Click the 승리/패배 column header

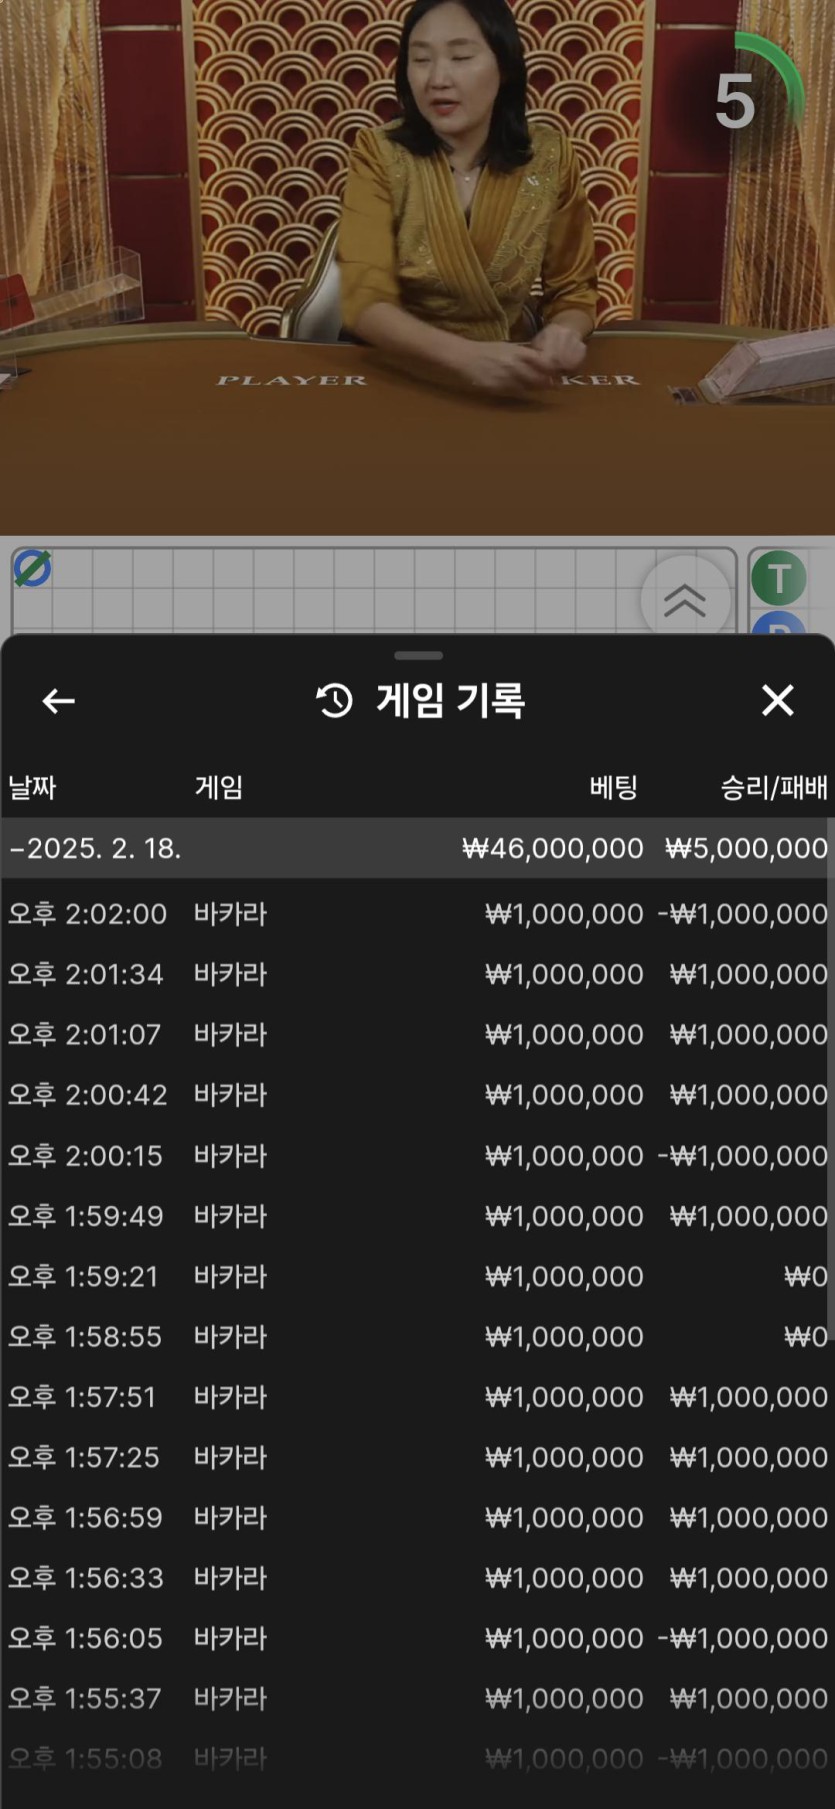click(773, 788)
